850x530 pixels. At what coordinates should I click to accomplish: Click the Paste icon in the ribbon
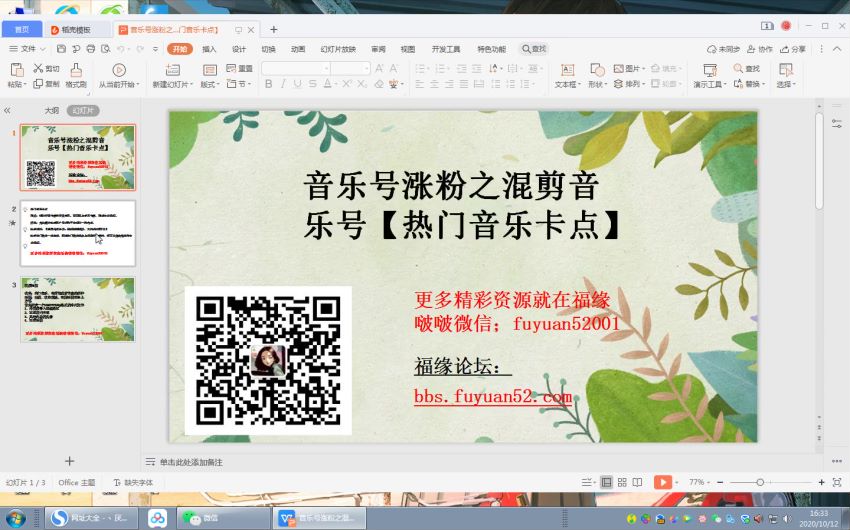tap(17, 70)
